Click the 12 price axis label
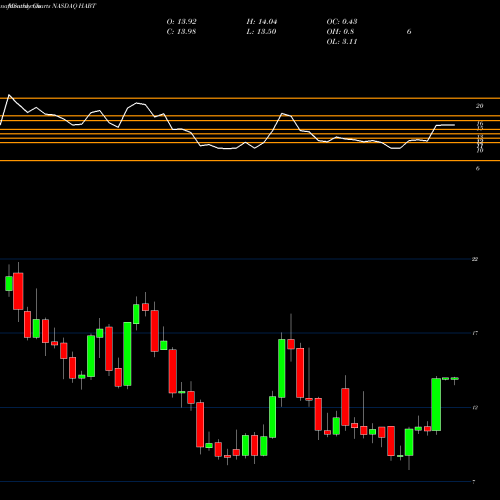500x500 pixels. point(475,407)
